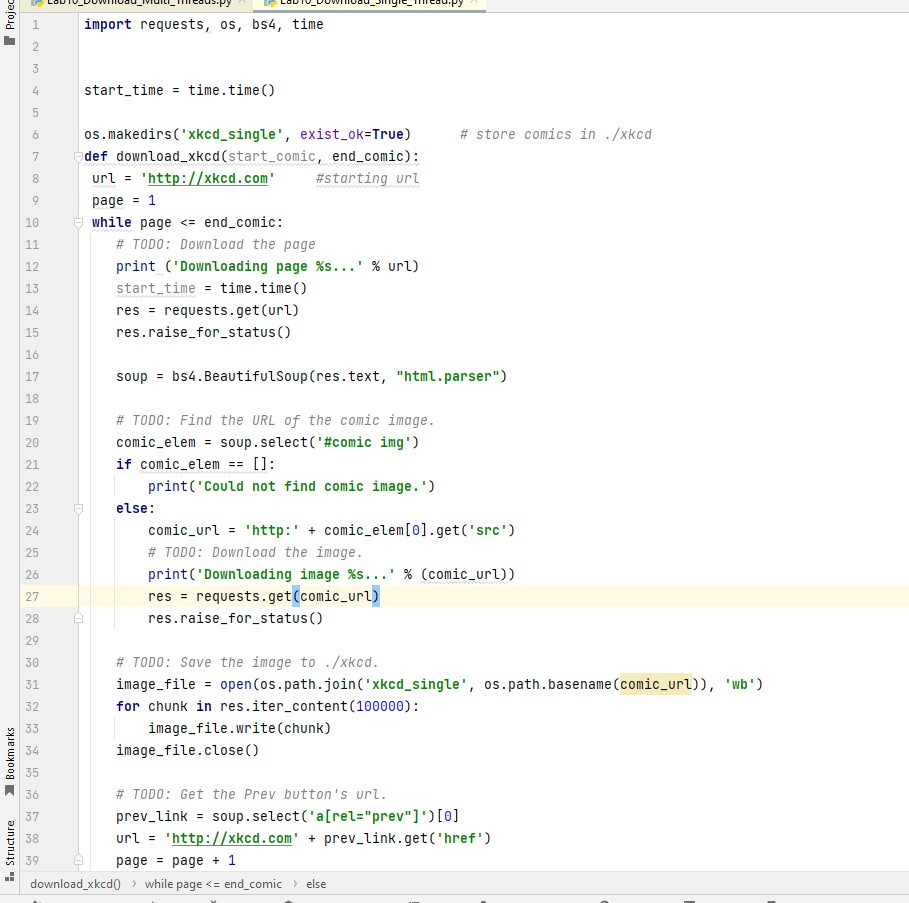Click line number 27 in the gutter
Image resolution: width=909 pixels, height=903 pixels.
[x=32, y=596]
